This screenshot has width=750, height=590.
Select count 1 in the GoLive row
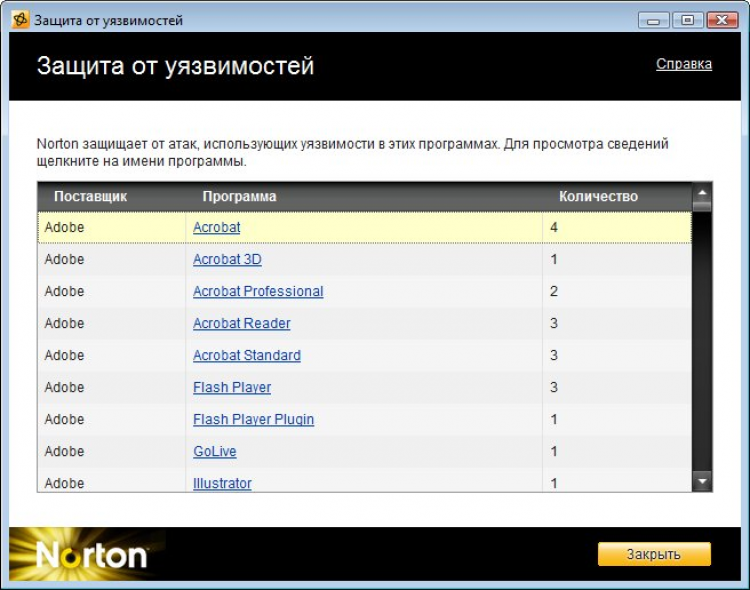(554, 452)
